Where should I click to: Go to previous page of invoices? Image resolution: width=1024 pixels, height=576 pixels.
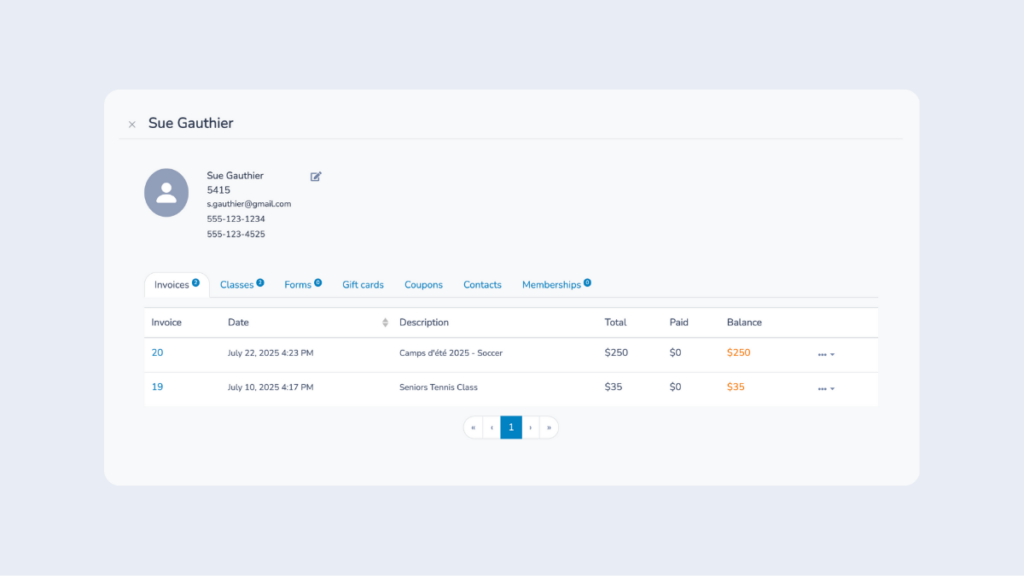click(x=491, y=428)
